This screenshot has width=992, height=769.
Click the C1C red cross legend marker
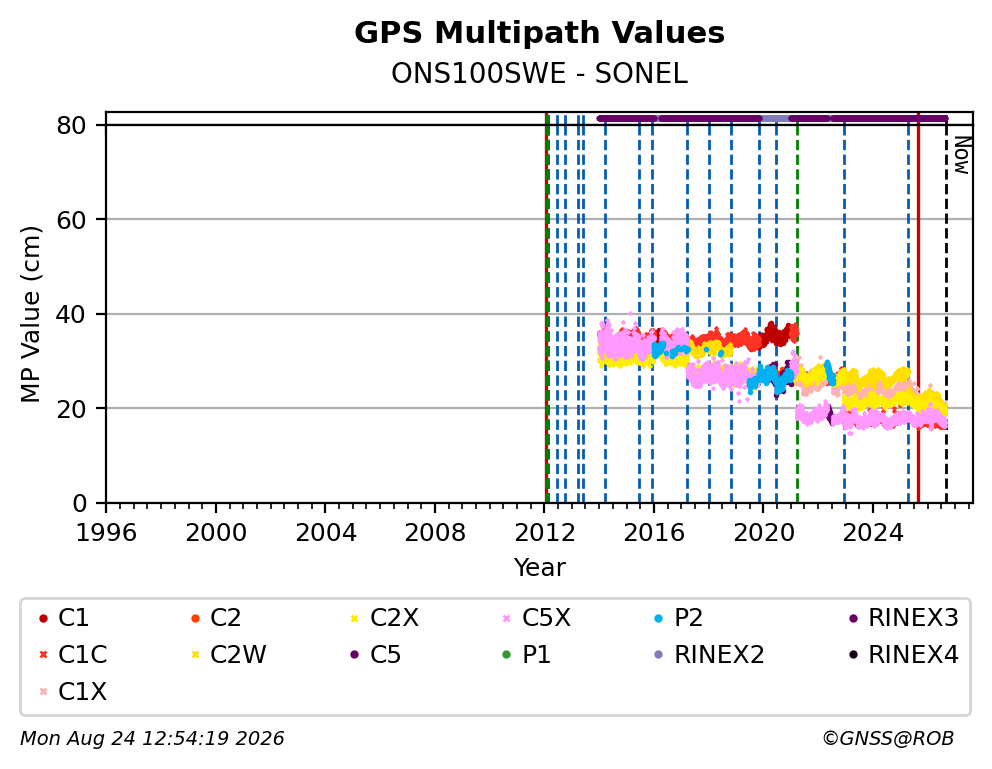[x=43, y=655]
